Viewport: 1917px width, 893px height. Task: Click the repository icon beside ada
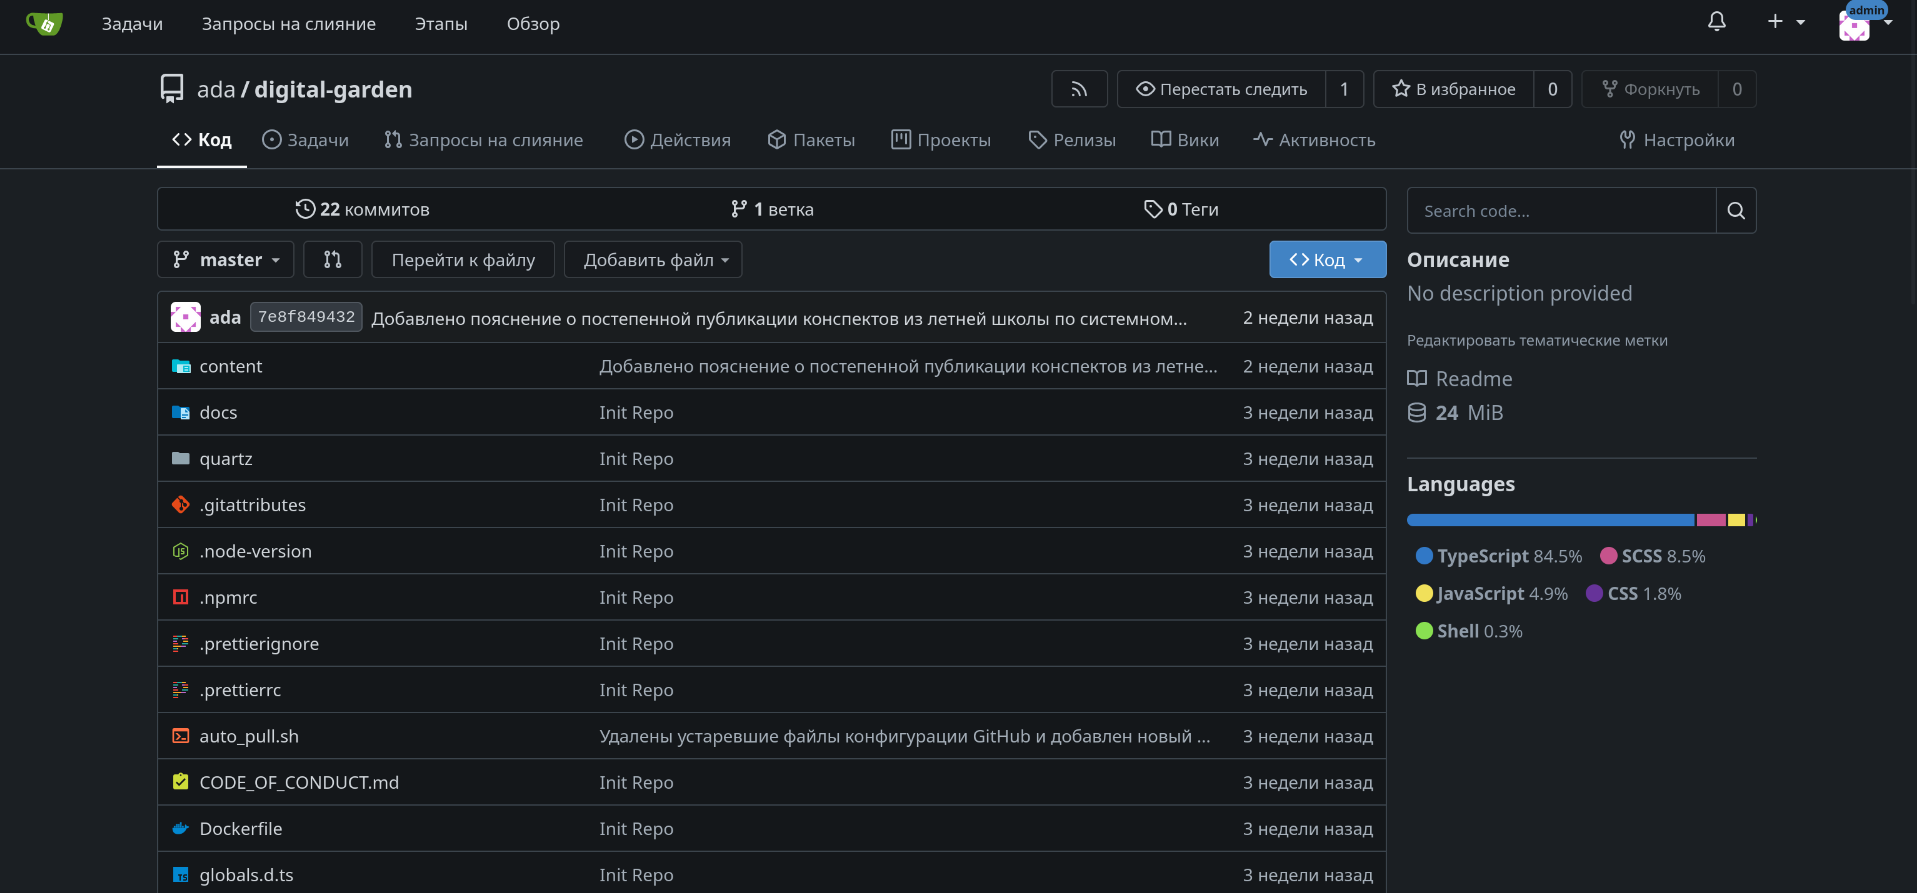pos(172,89)
